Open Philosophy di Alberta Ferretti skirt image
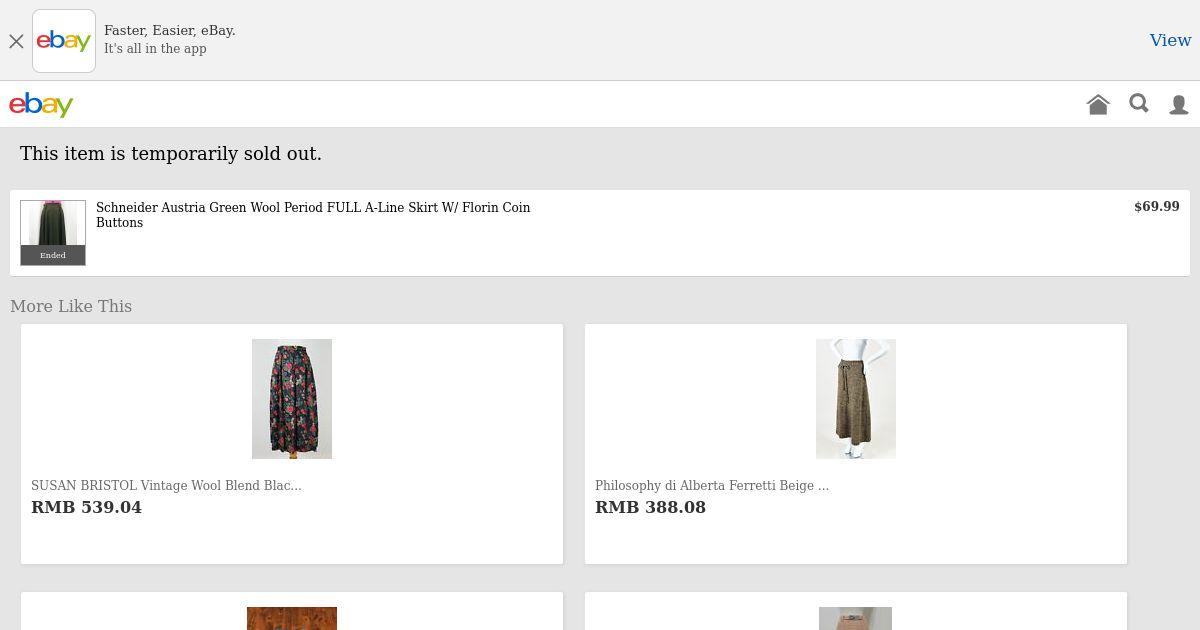Image resolution: width=1200 pixels, height=630 pixels. click(856, 399)
